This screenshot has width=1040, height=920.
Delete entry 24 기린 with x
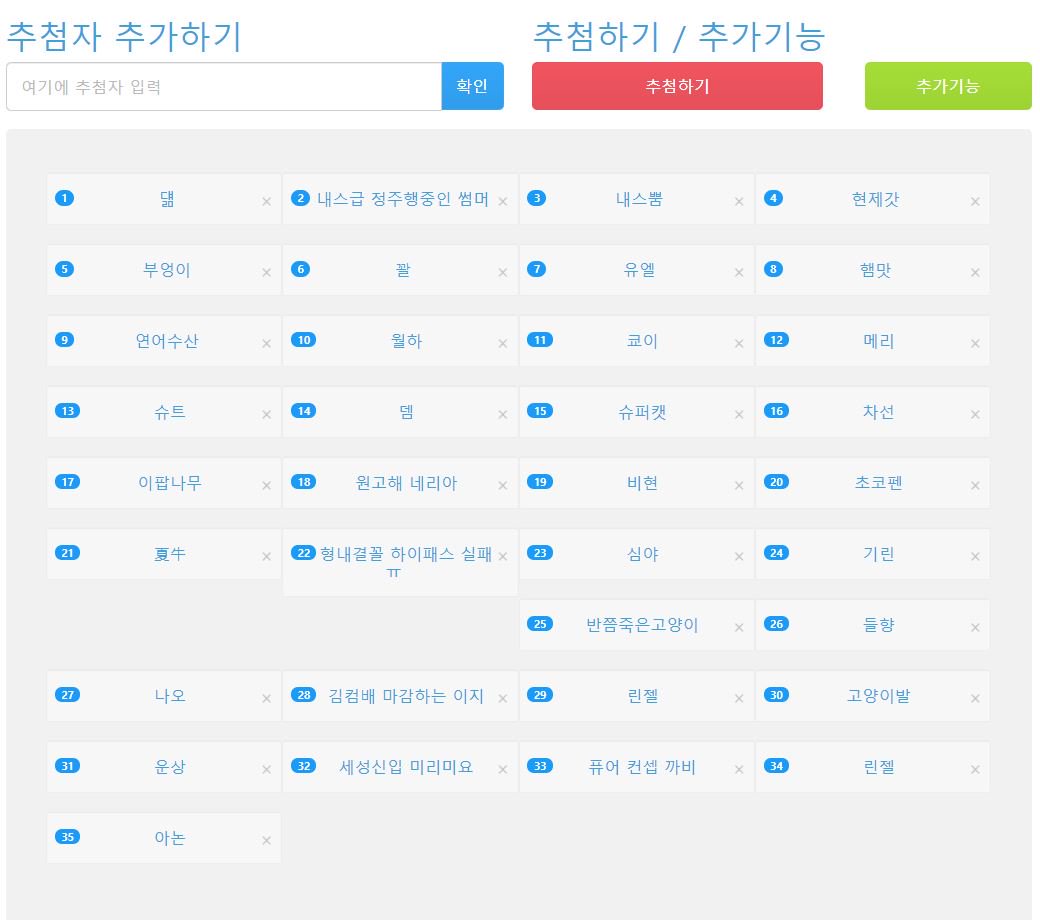point(975,557)
